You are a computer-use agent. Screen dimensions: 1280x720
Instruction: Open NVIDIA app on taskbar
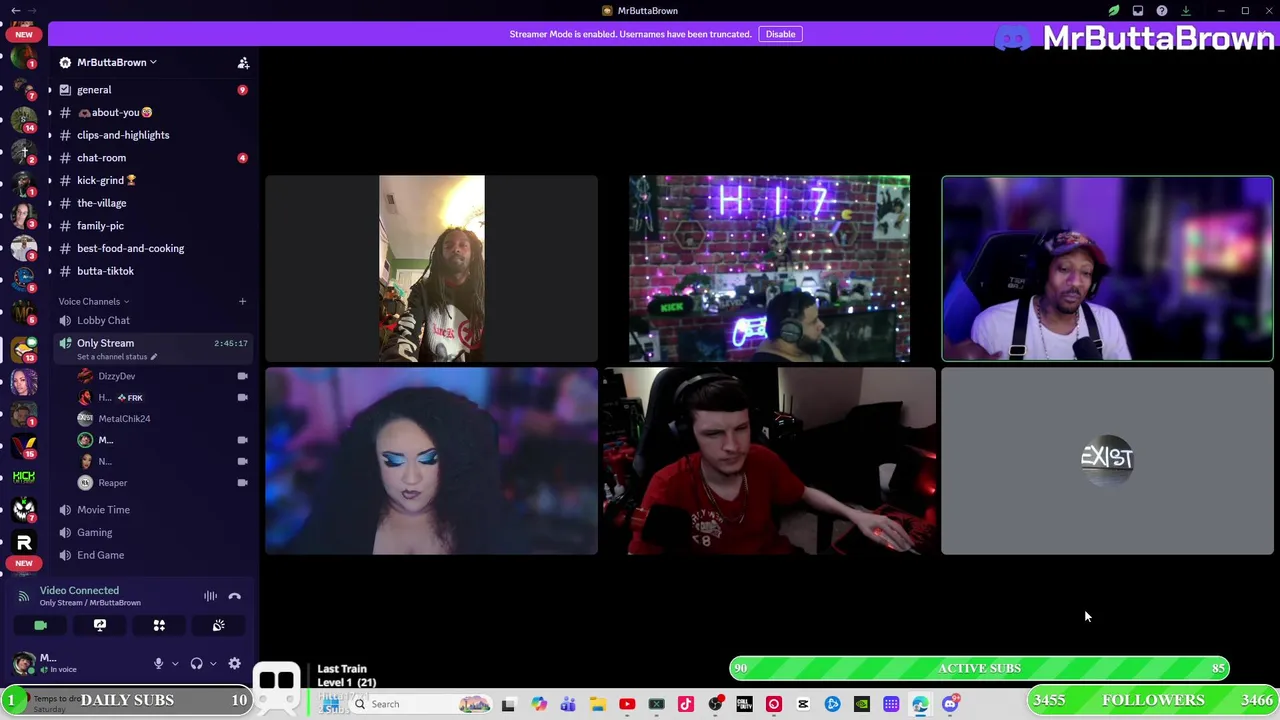click(862, 704)
